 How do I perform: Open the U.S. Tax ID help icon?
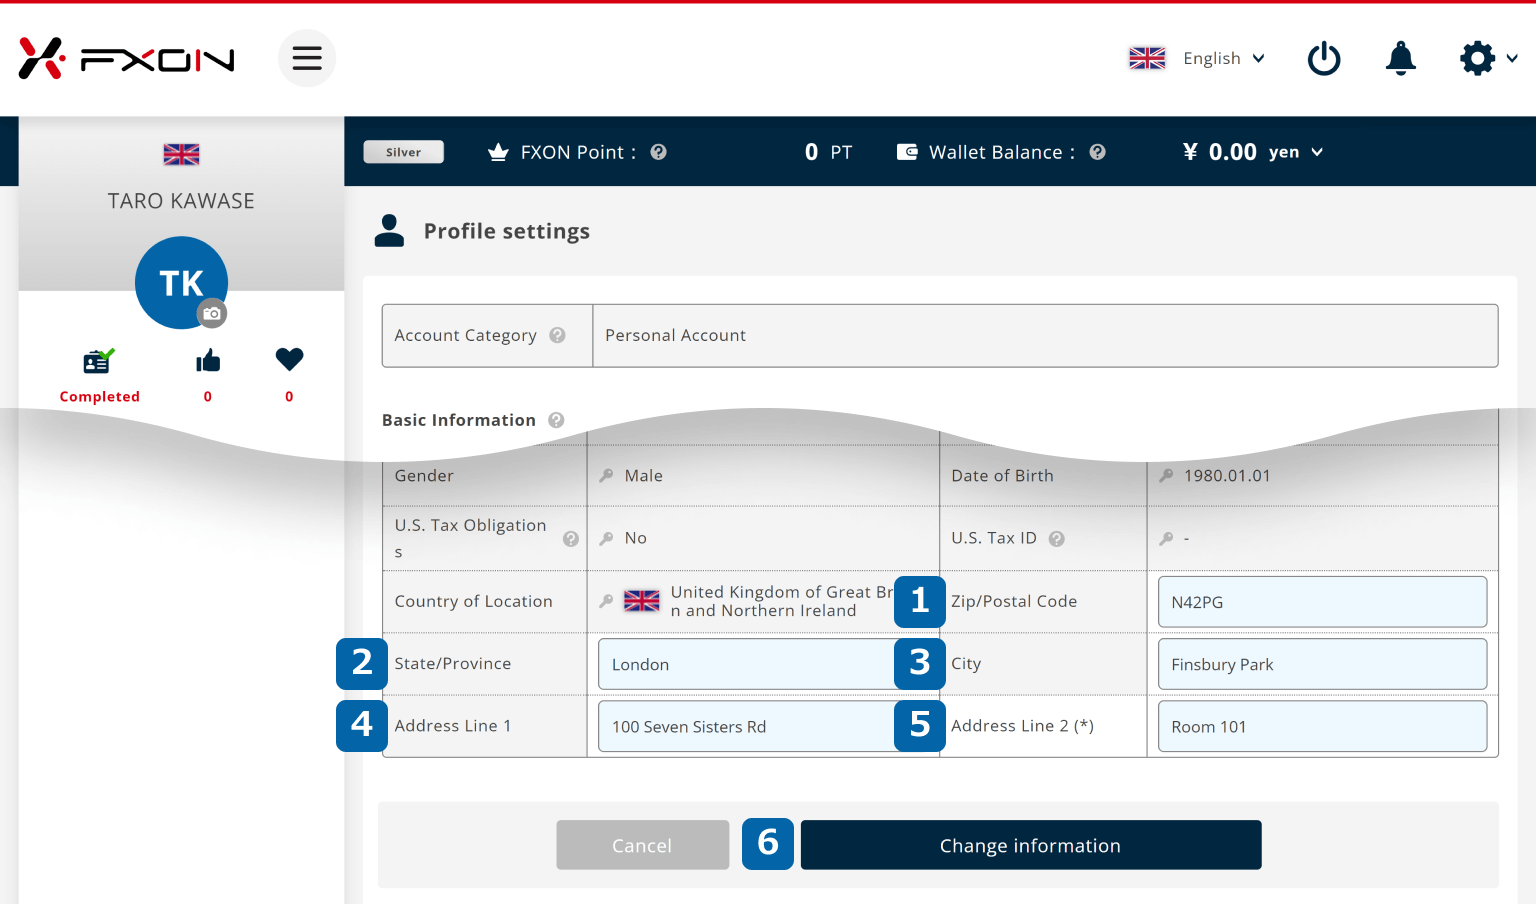(x=1056, y=539)
